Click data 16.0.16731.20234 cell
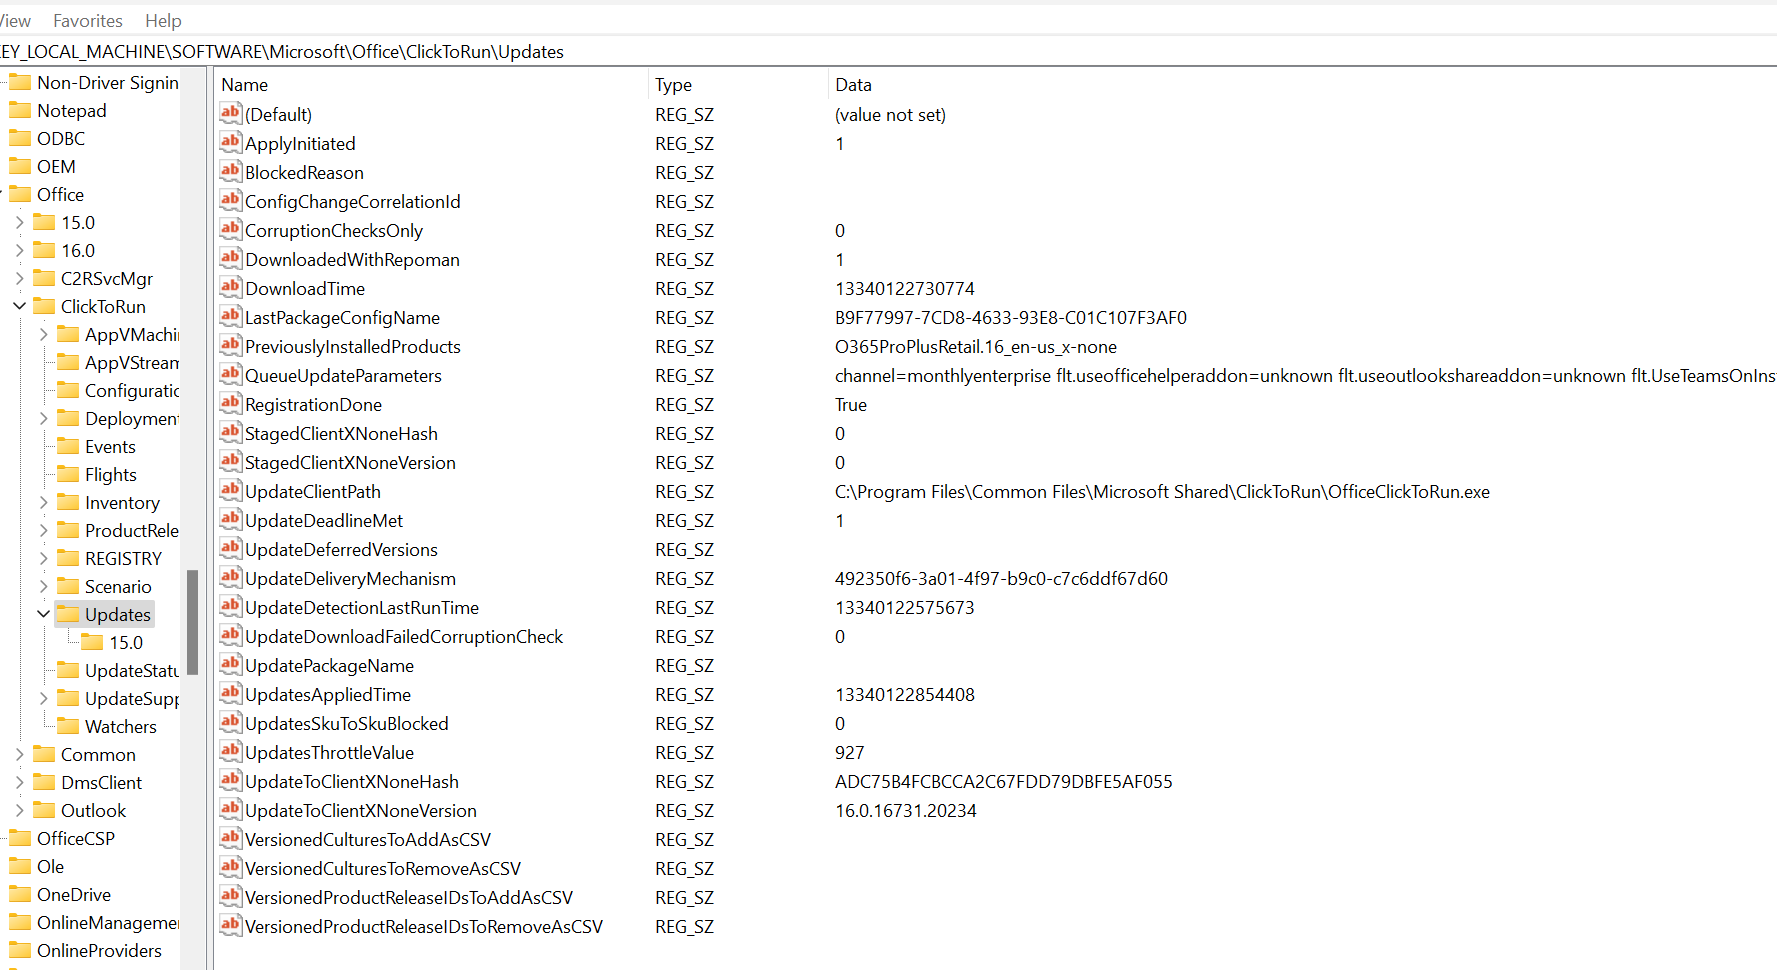Screen dimensions: 1777x970 [x=906, y=810]
